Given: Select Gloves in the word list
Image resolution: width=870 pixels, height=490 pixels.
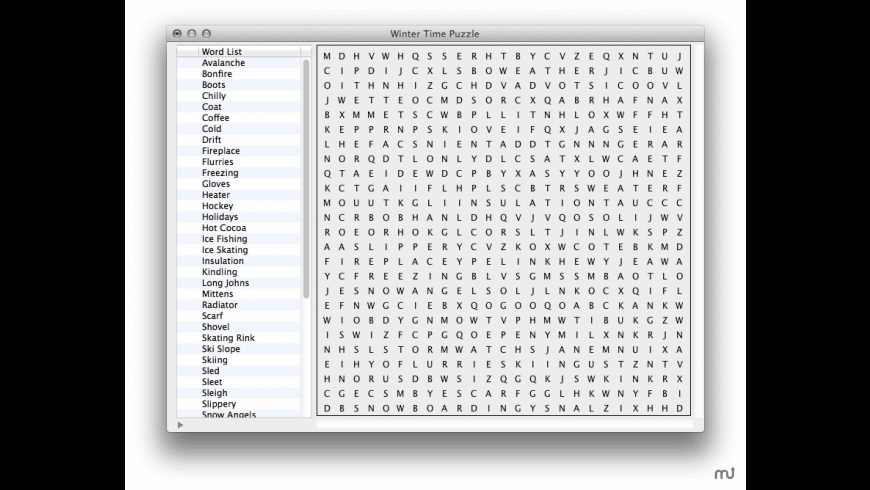Looking at the screenshot, I should point(239,184).
